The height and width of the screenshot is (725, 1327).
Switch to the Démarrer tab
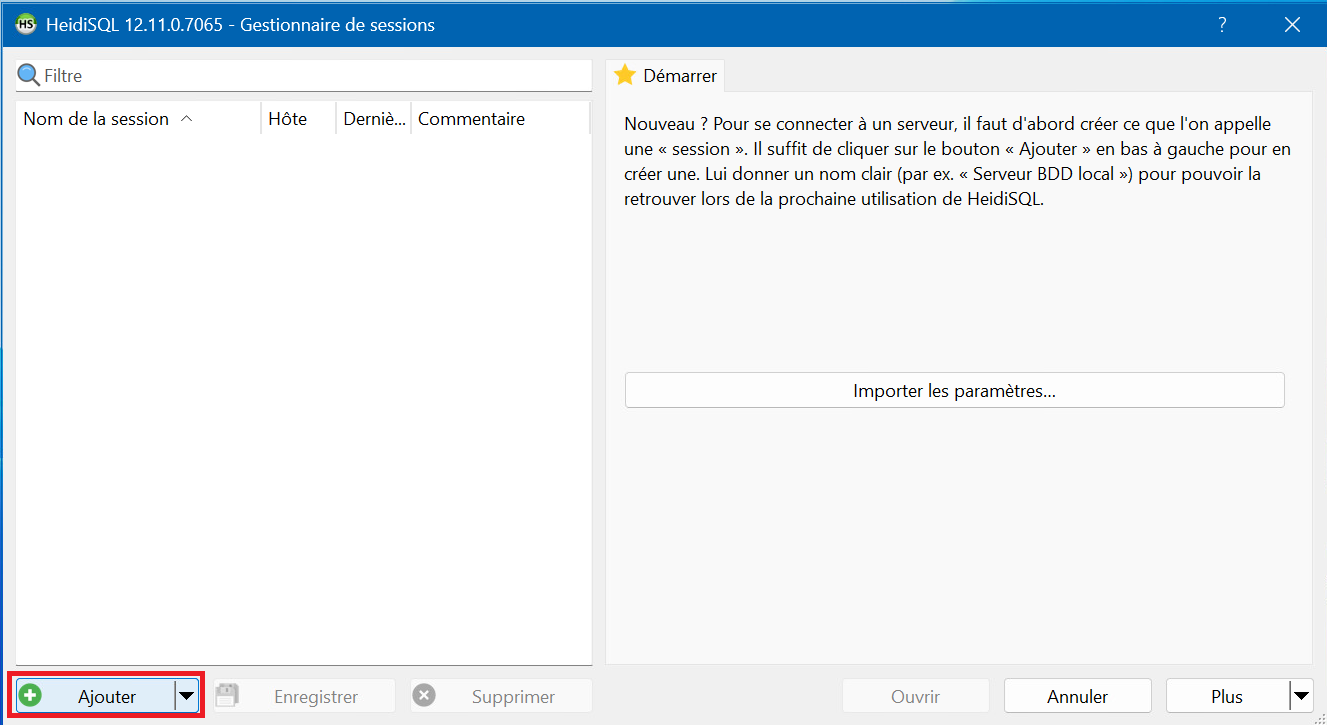tap(666, 75)
